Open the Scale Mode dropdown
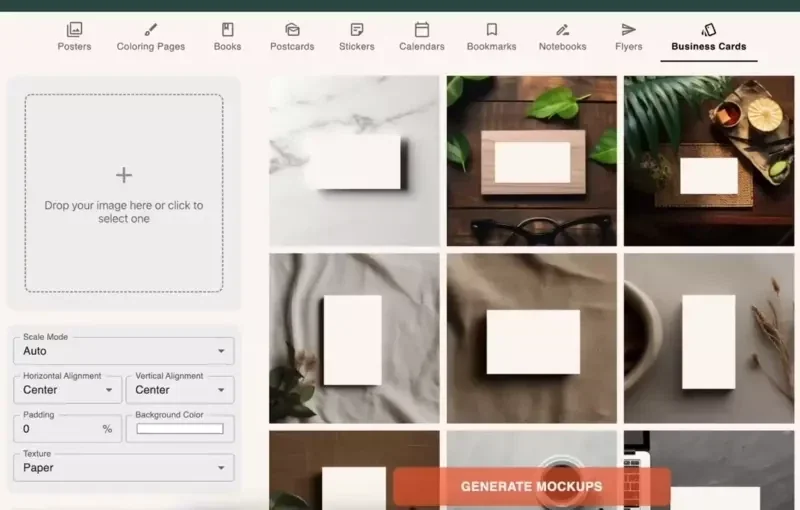 124,351
